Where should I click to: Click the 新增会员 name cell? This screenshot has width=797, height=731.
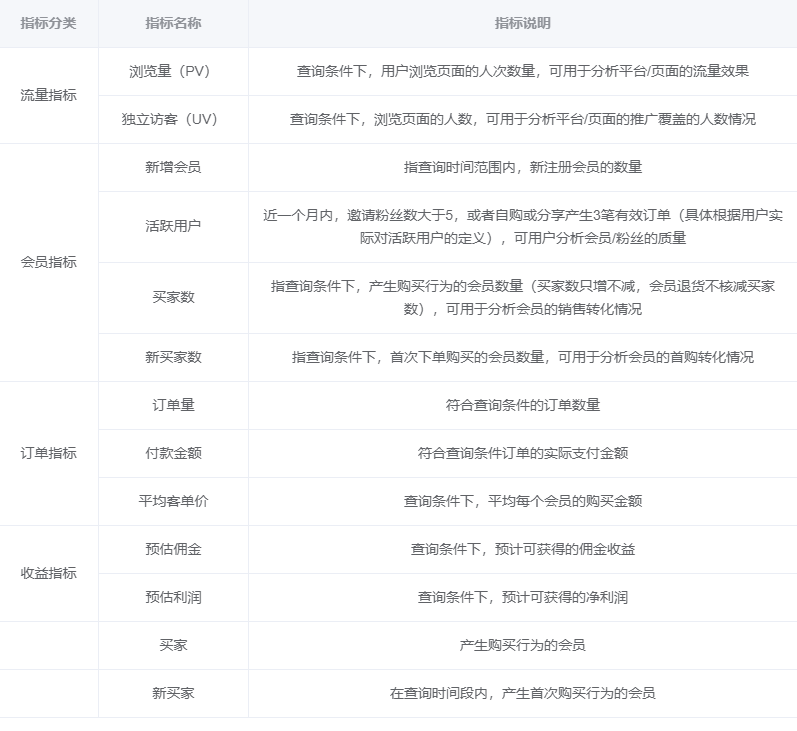[x=173, y=167]
